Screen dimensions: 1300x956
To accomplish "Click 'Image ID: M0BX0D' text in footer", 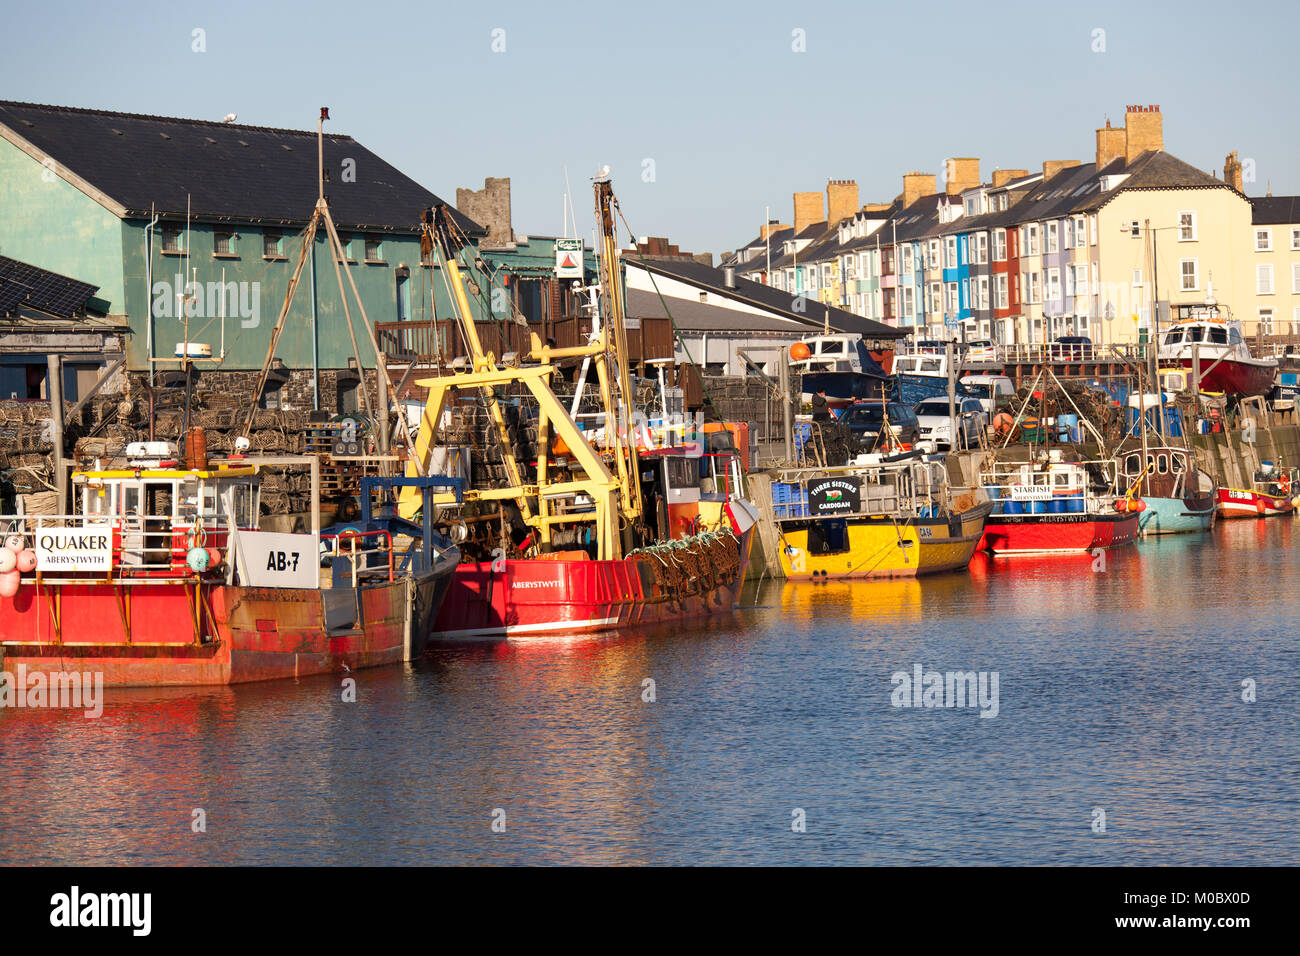I will (1187, 897).
